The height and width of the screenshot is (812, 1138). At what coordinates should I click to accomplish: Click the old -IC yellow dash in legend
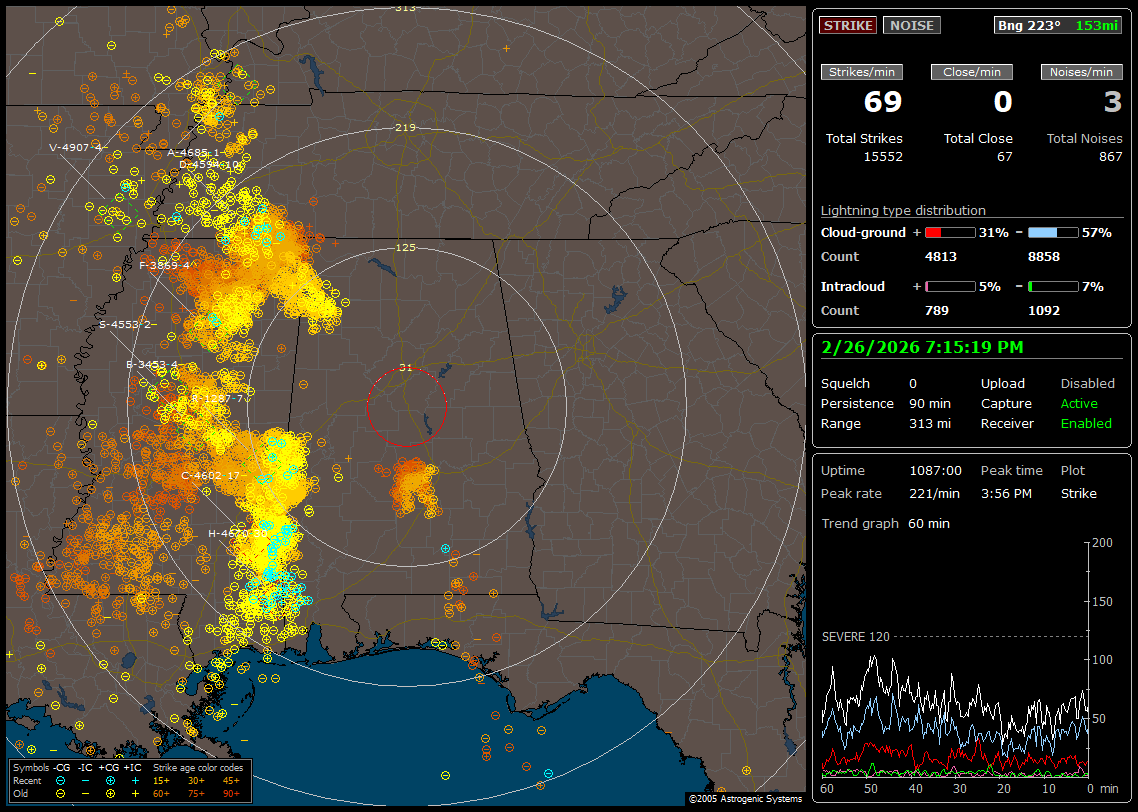85,793
